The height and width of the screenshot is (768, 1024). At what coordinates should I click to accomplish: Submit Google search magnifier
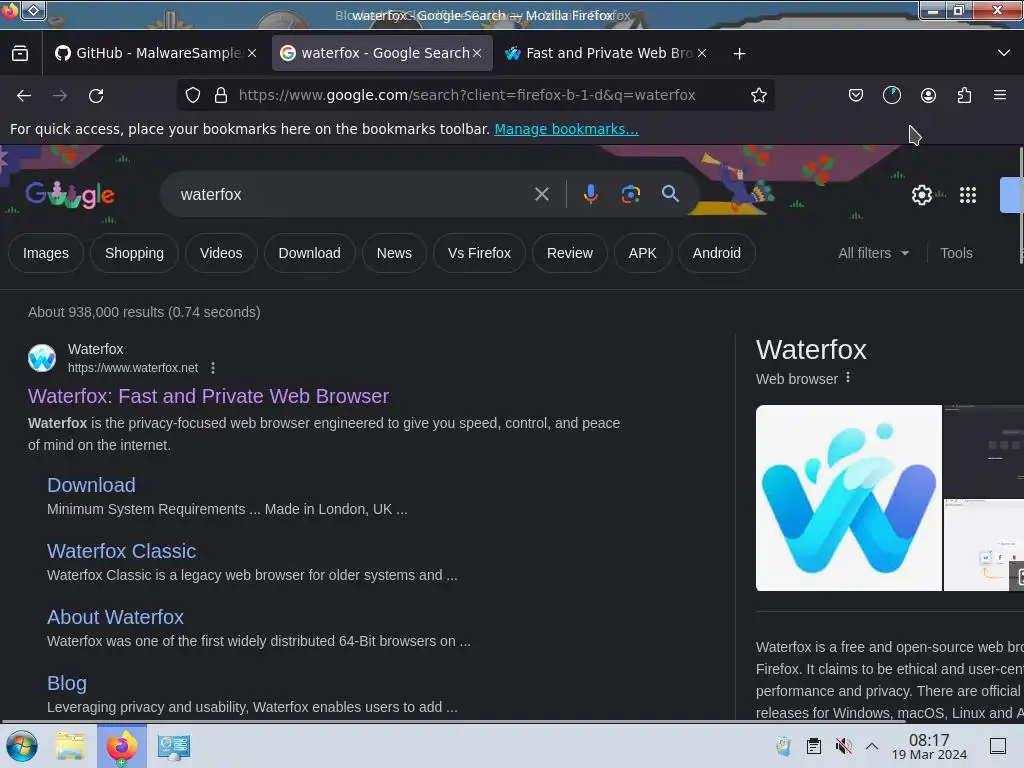[x=670, y=194]
